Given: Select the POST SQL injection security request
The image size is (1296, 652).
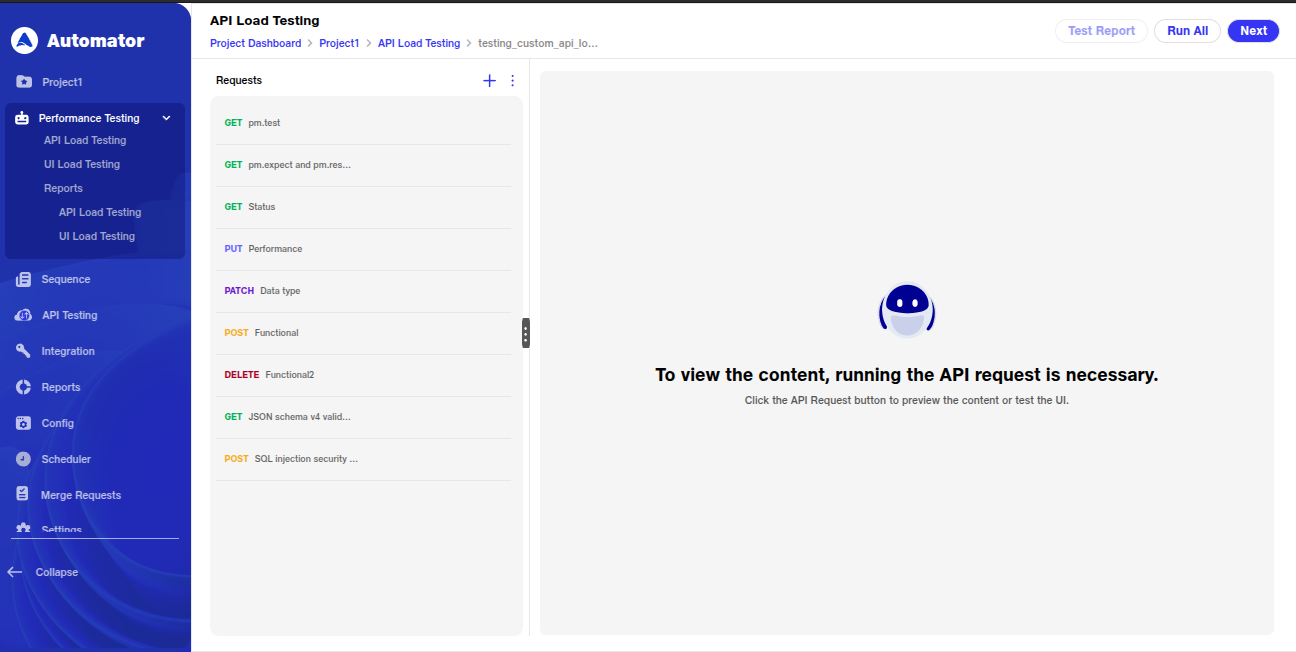Looking at the screenshot, I should 364,459.
